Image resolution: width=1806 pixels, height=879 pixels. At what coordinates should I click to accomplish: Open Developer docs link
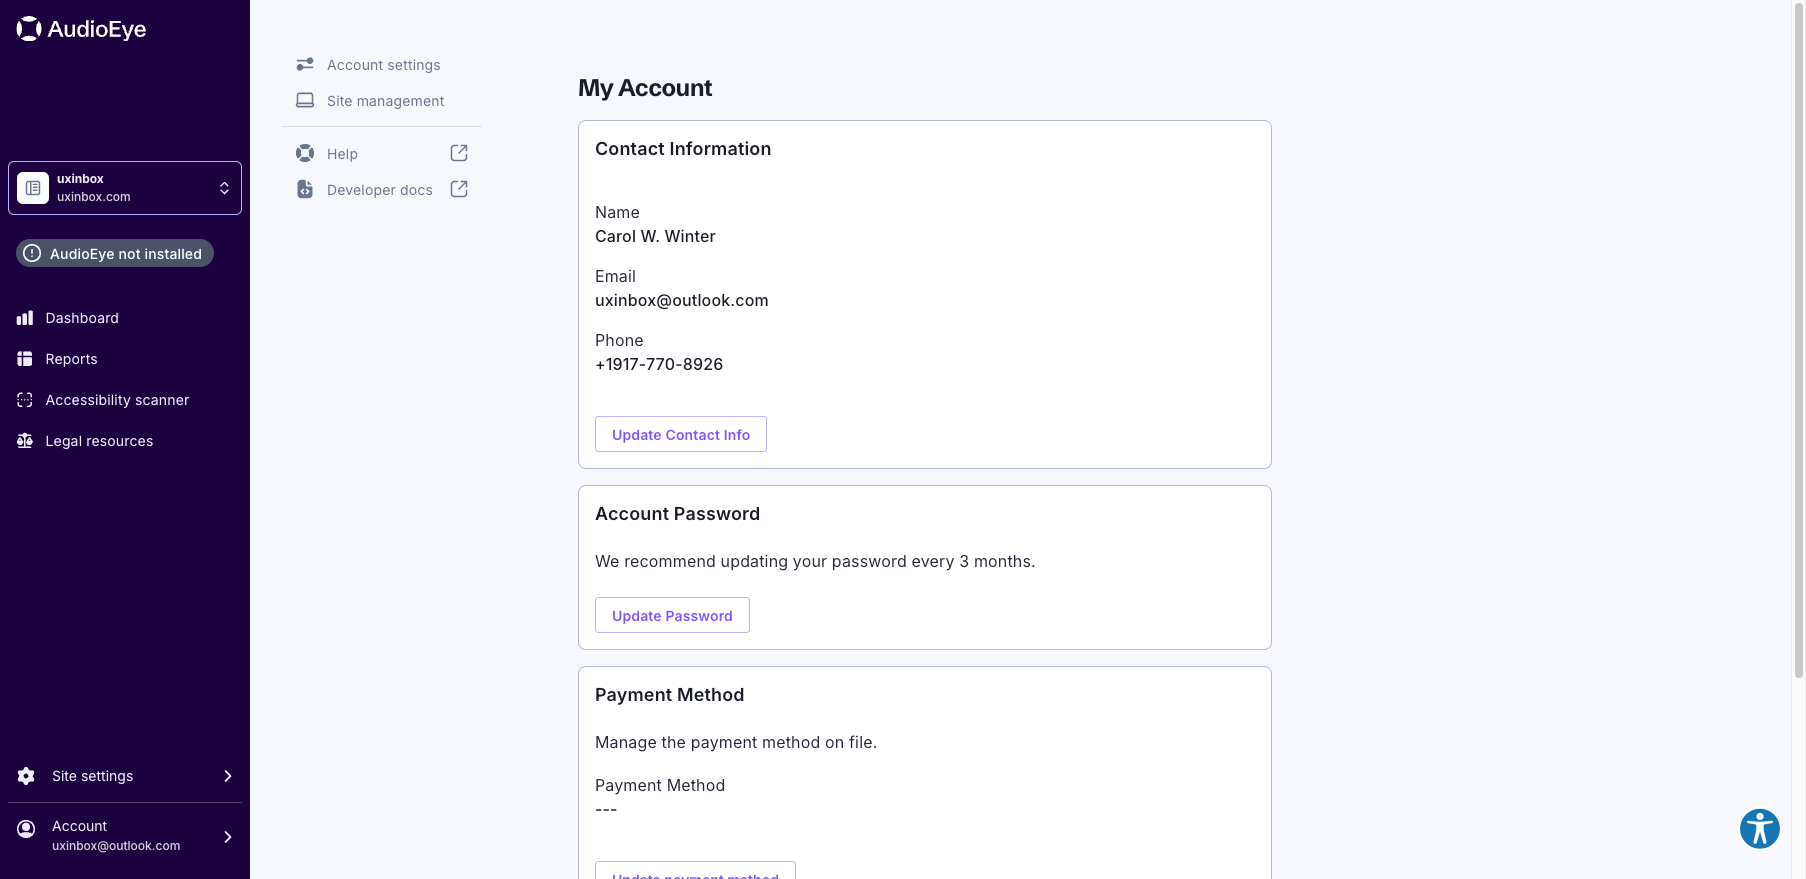(x=382, y=189)
